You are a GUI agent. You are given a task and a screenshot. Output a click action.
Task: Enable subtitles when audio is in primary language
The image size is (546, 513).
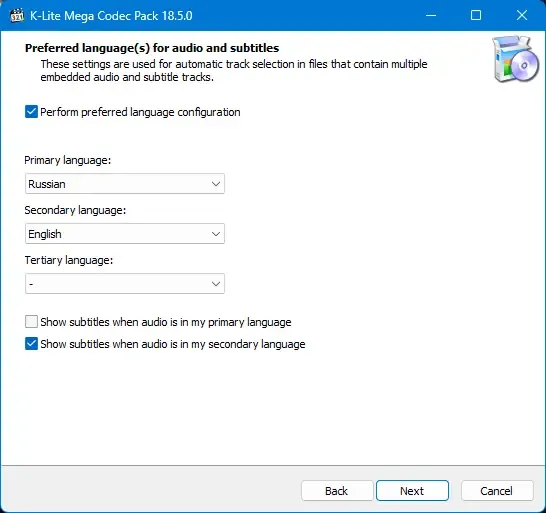click(31, 322)
